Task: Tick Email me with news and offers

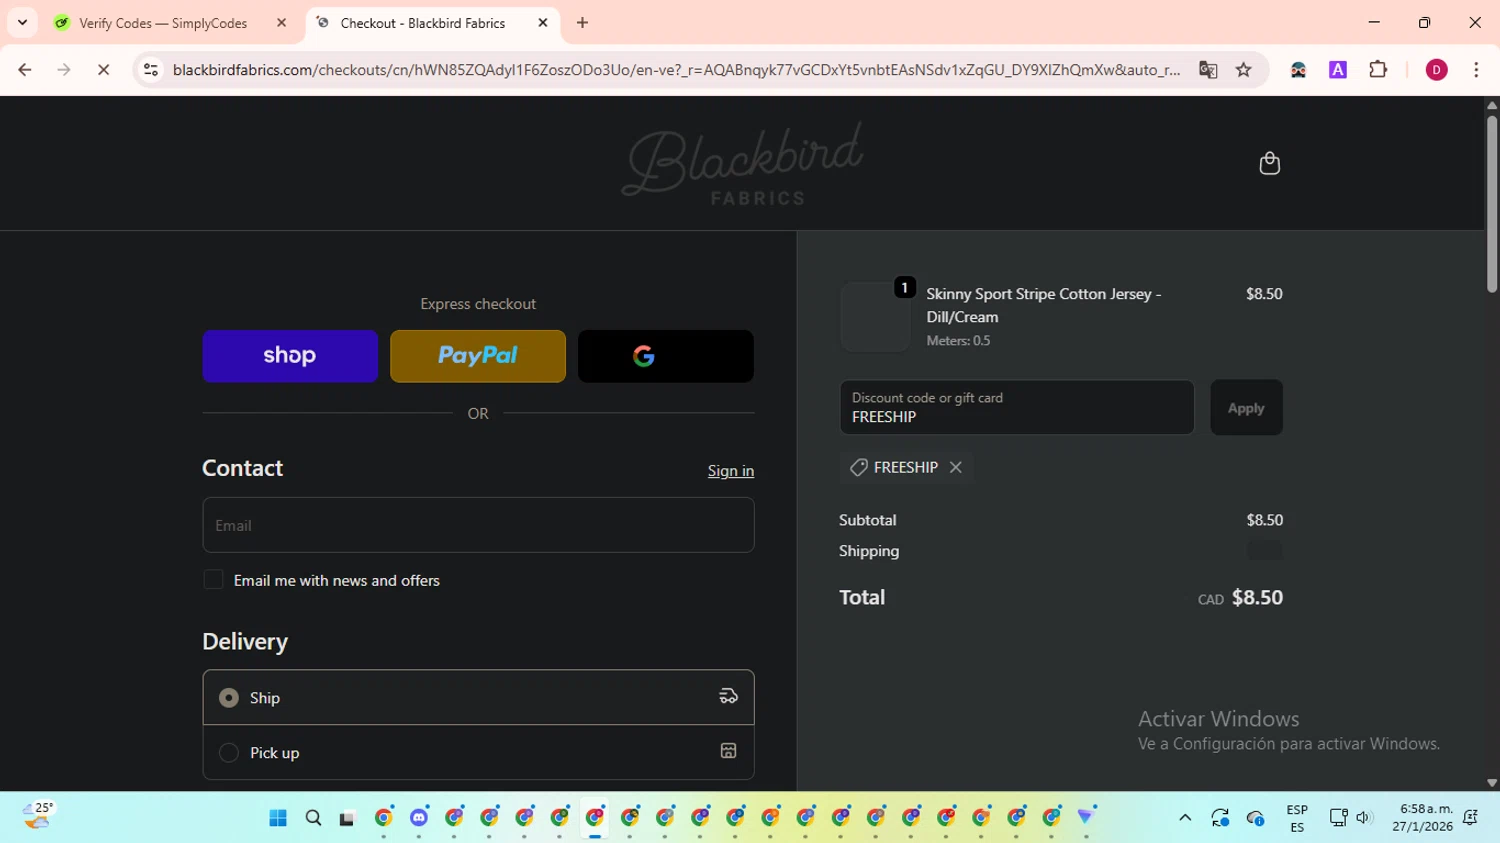Action: click(x=213, y=580)
